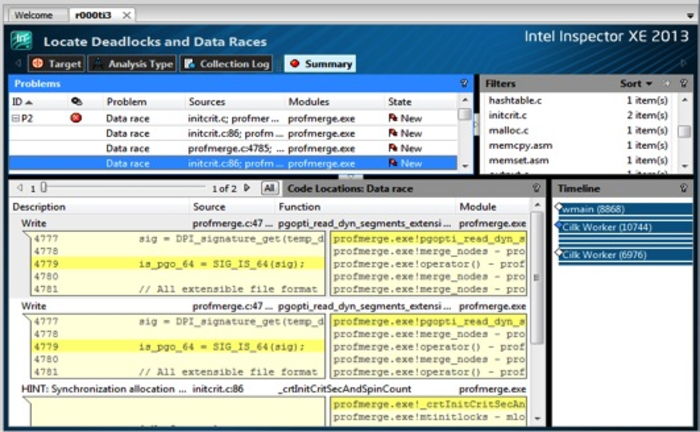Image resolution: width=700 pixels, height=432 pixels.
Task: Click left navigation arrow beside Target
Action: click(x=18, y=63)
